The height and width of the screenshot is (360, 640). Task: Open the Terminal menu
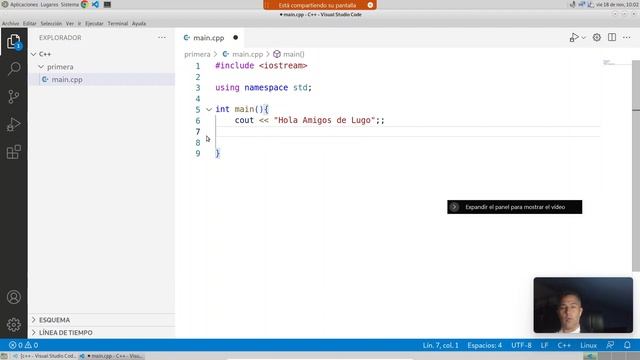pyautogui.click(x=118, y=24)
